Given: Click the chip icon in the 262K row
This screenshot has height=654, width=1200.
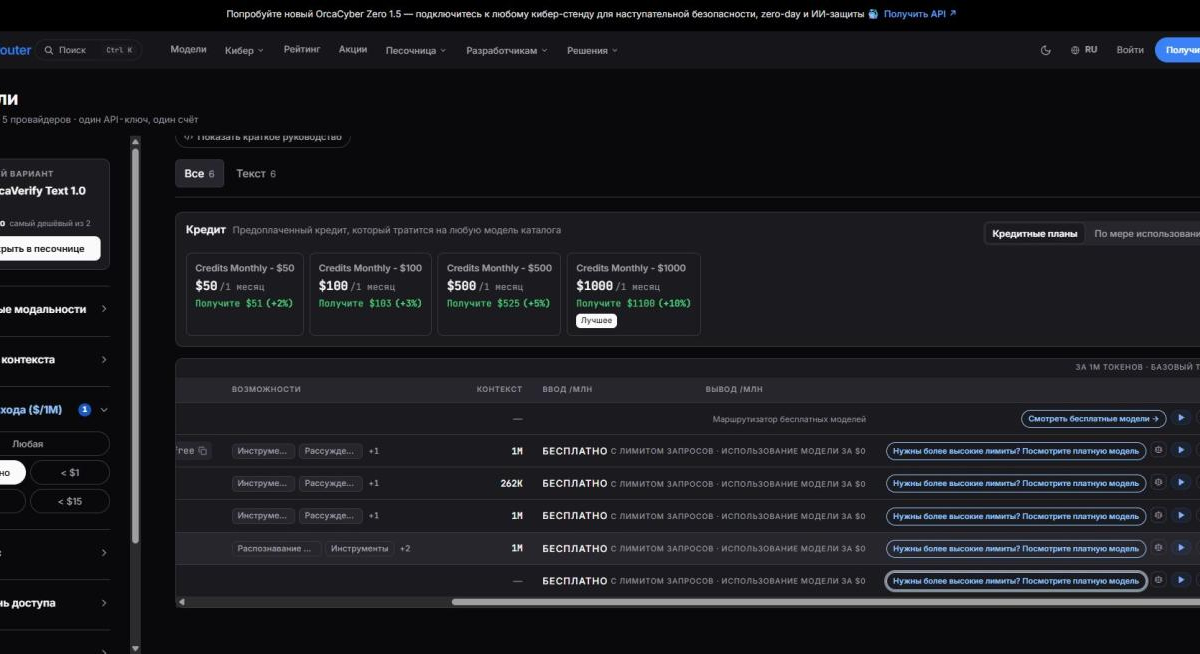Looking at the screenshot, I should click(1158, 483).
